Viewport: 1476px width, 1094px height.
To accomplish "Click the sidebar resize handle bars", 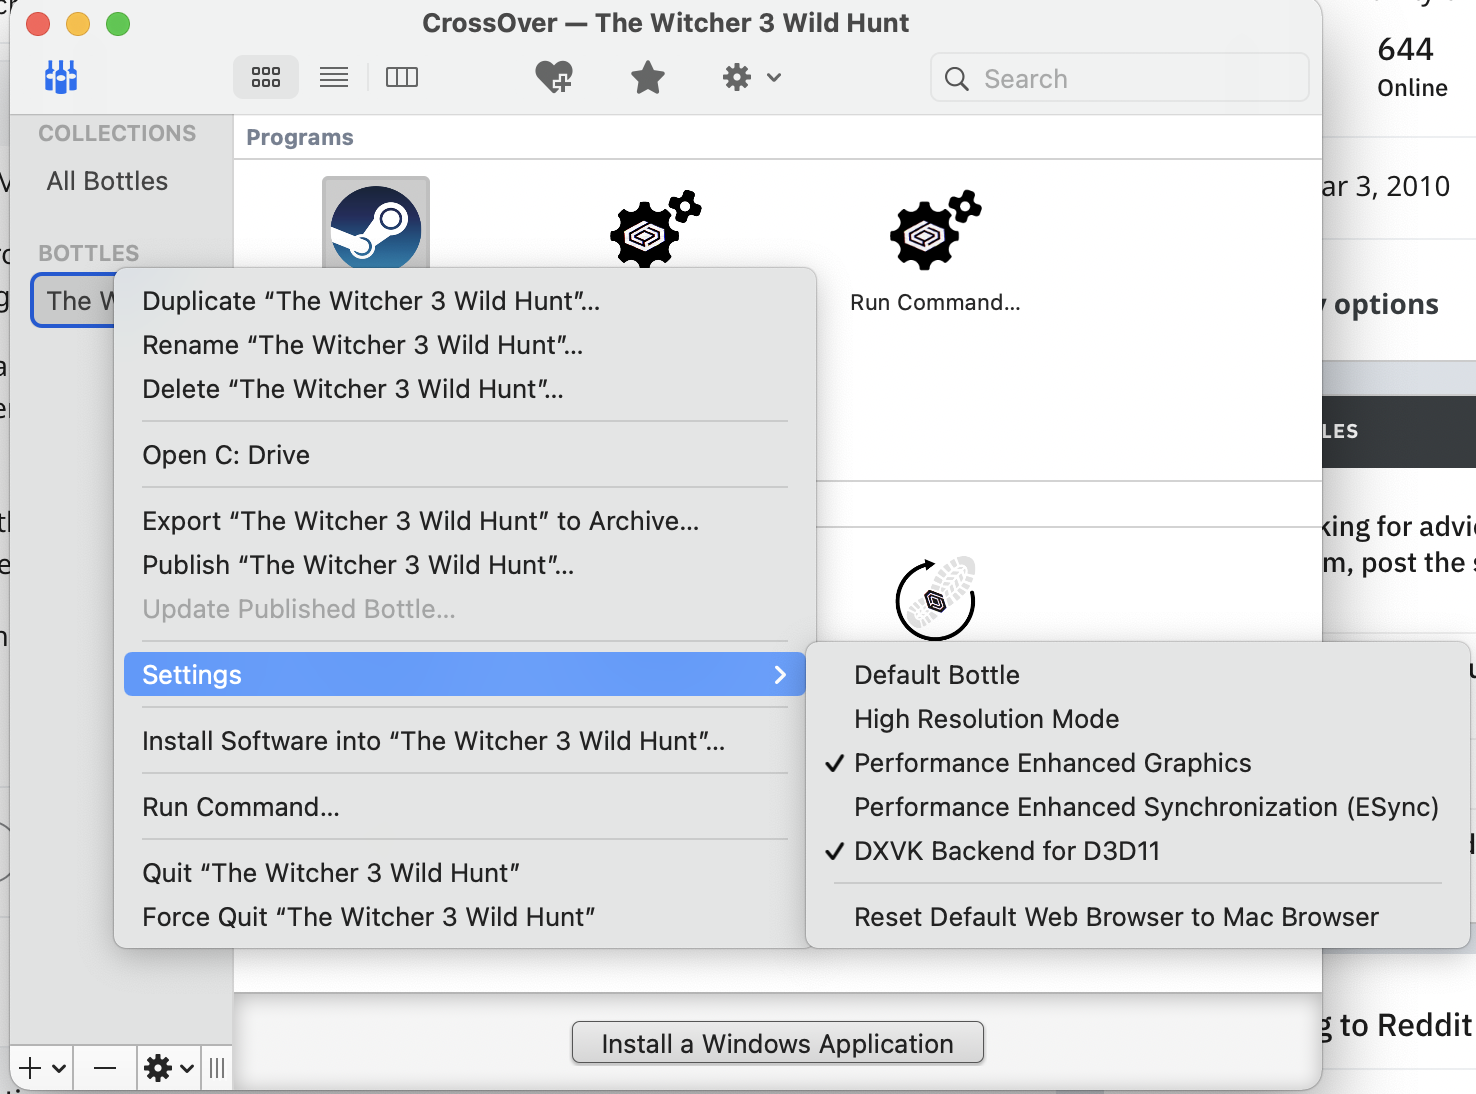I will (217, 1069).
